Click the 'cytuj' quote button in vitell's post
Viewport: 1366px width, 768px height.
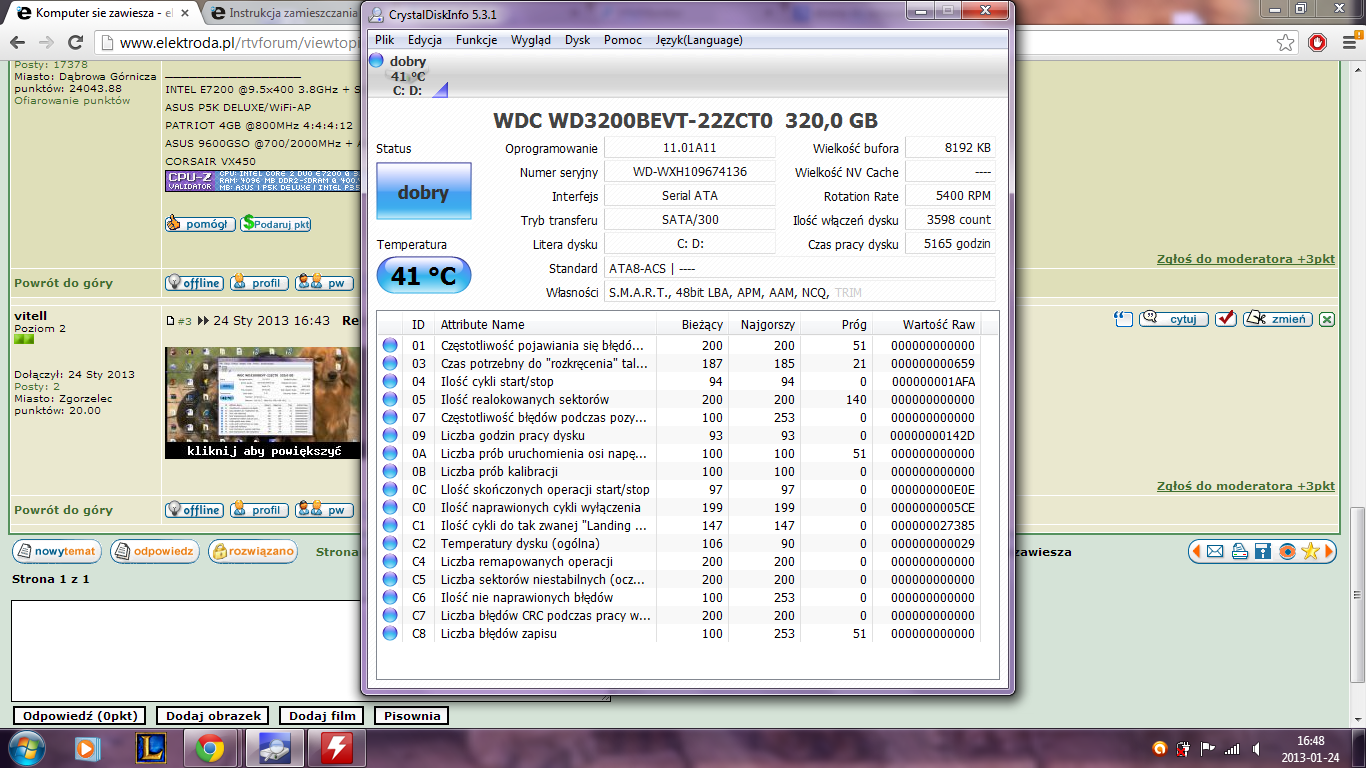click(1174, 319)
